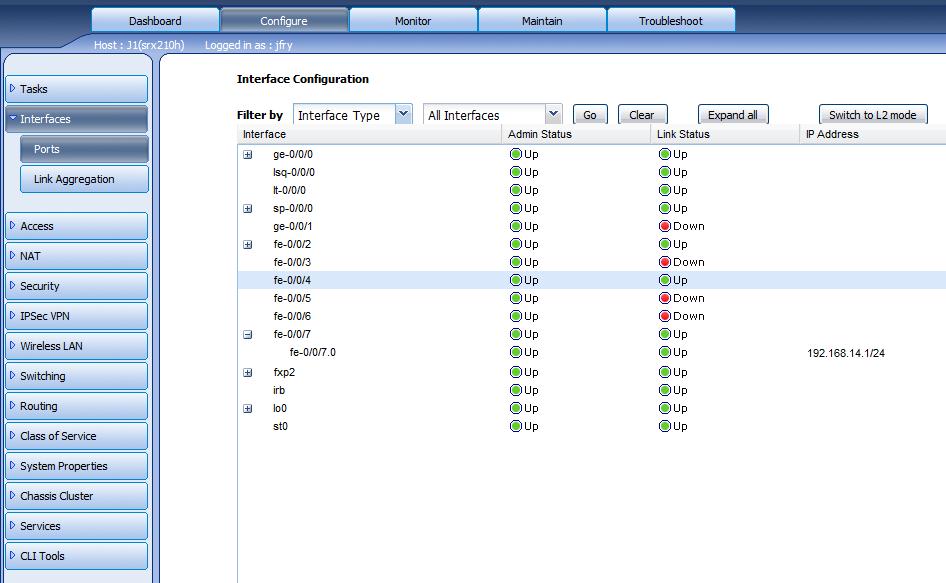The image size is (946, 583).
Task: Click fe-0/0/5 red Down link status icon
Action: click(665, 298)
